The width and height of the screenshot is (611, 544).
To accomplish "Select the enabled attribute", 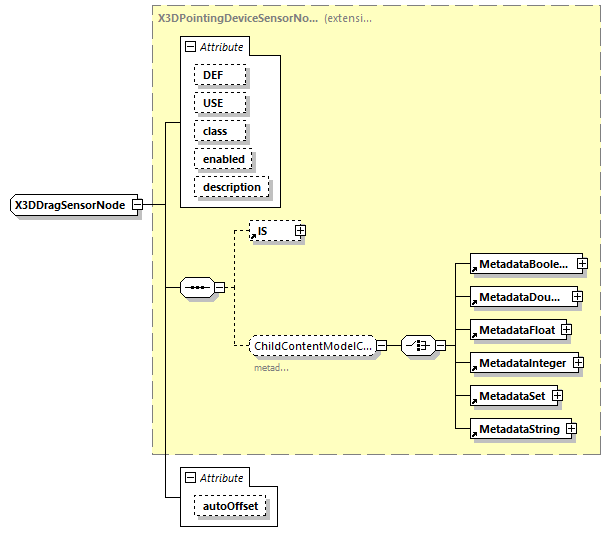I will (x=223, y=159).
